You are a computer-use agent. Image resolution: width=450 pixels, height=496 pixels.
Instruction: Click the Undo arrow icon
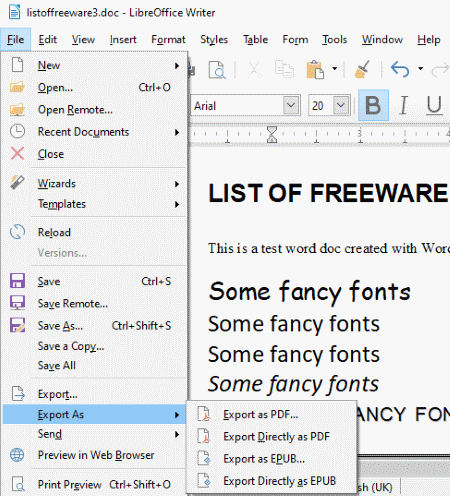pyautogui.click(x=400, y=69)
